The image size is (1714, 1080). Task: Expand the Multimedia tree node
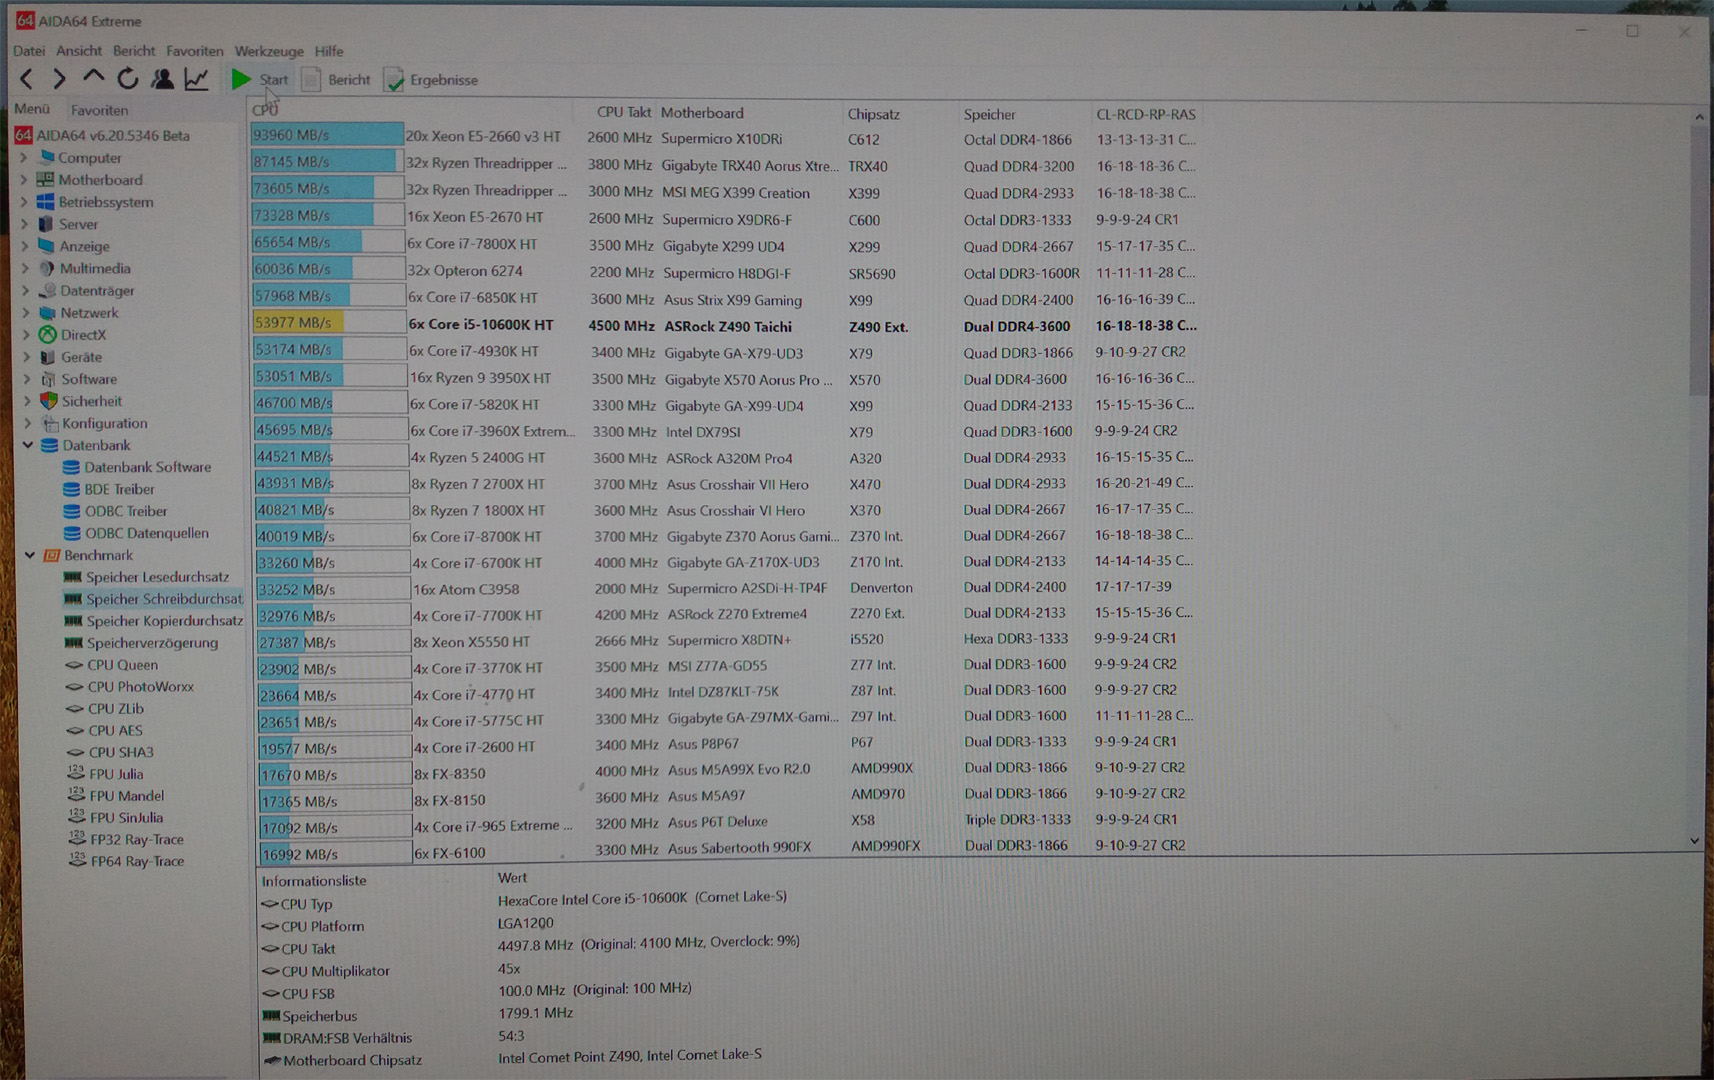25,268
